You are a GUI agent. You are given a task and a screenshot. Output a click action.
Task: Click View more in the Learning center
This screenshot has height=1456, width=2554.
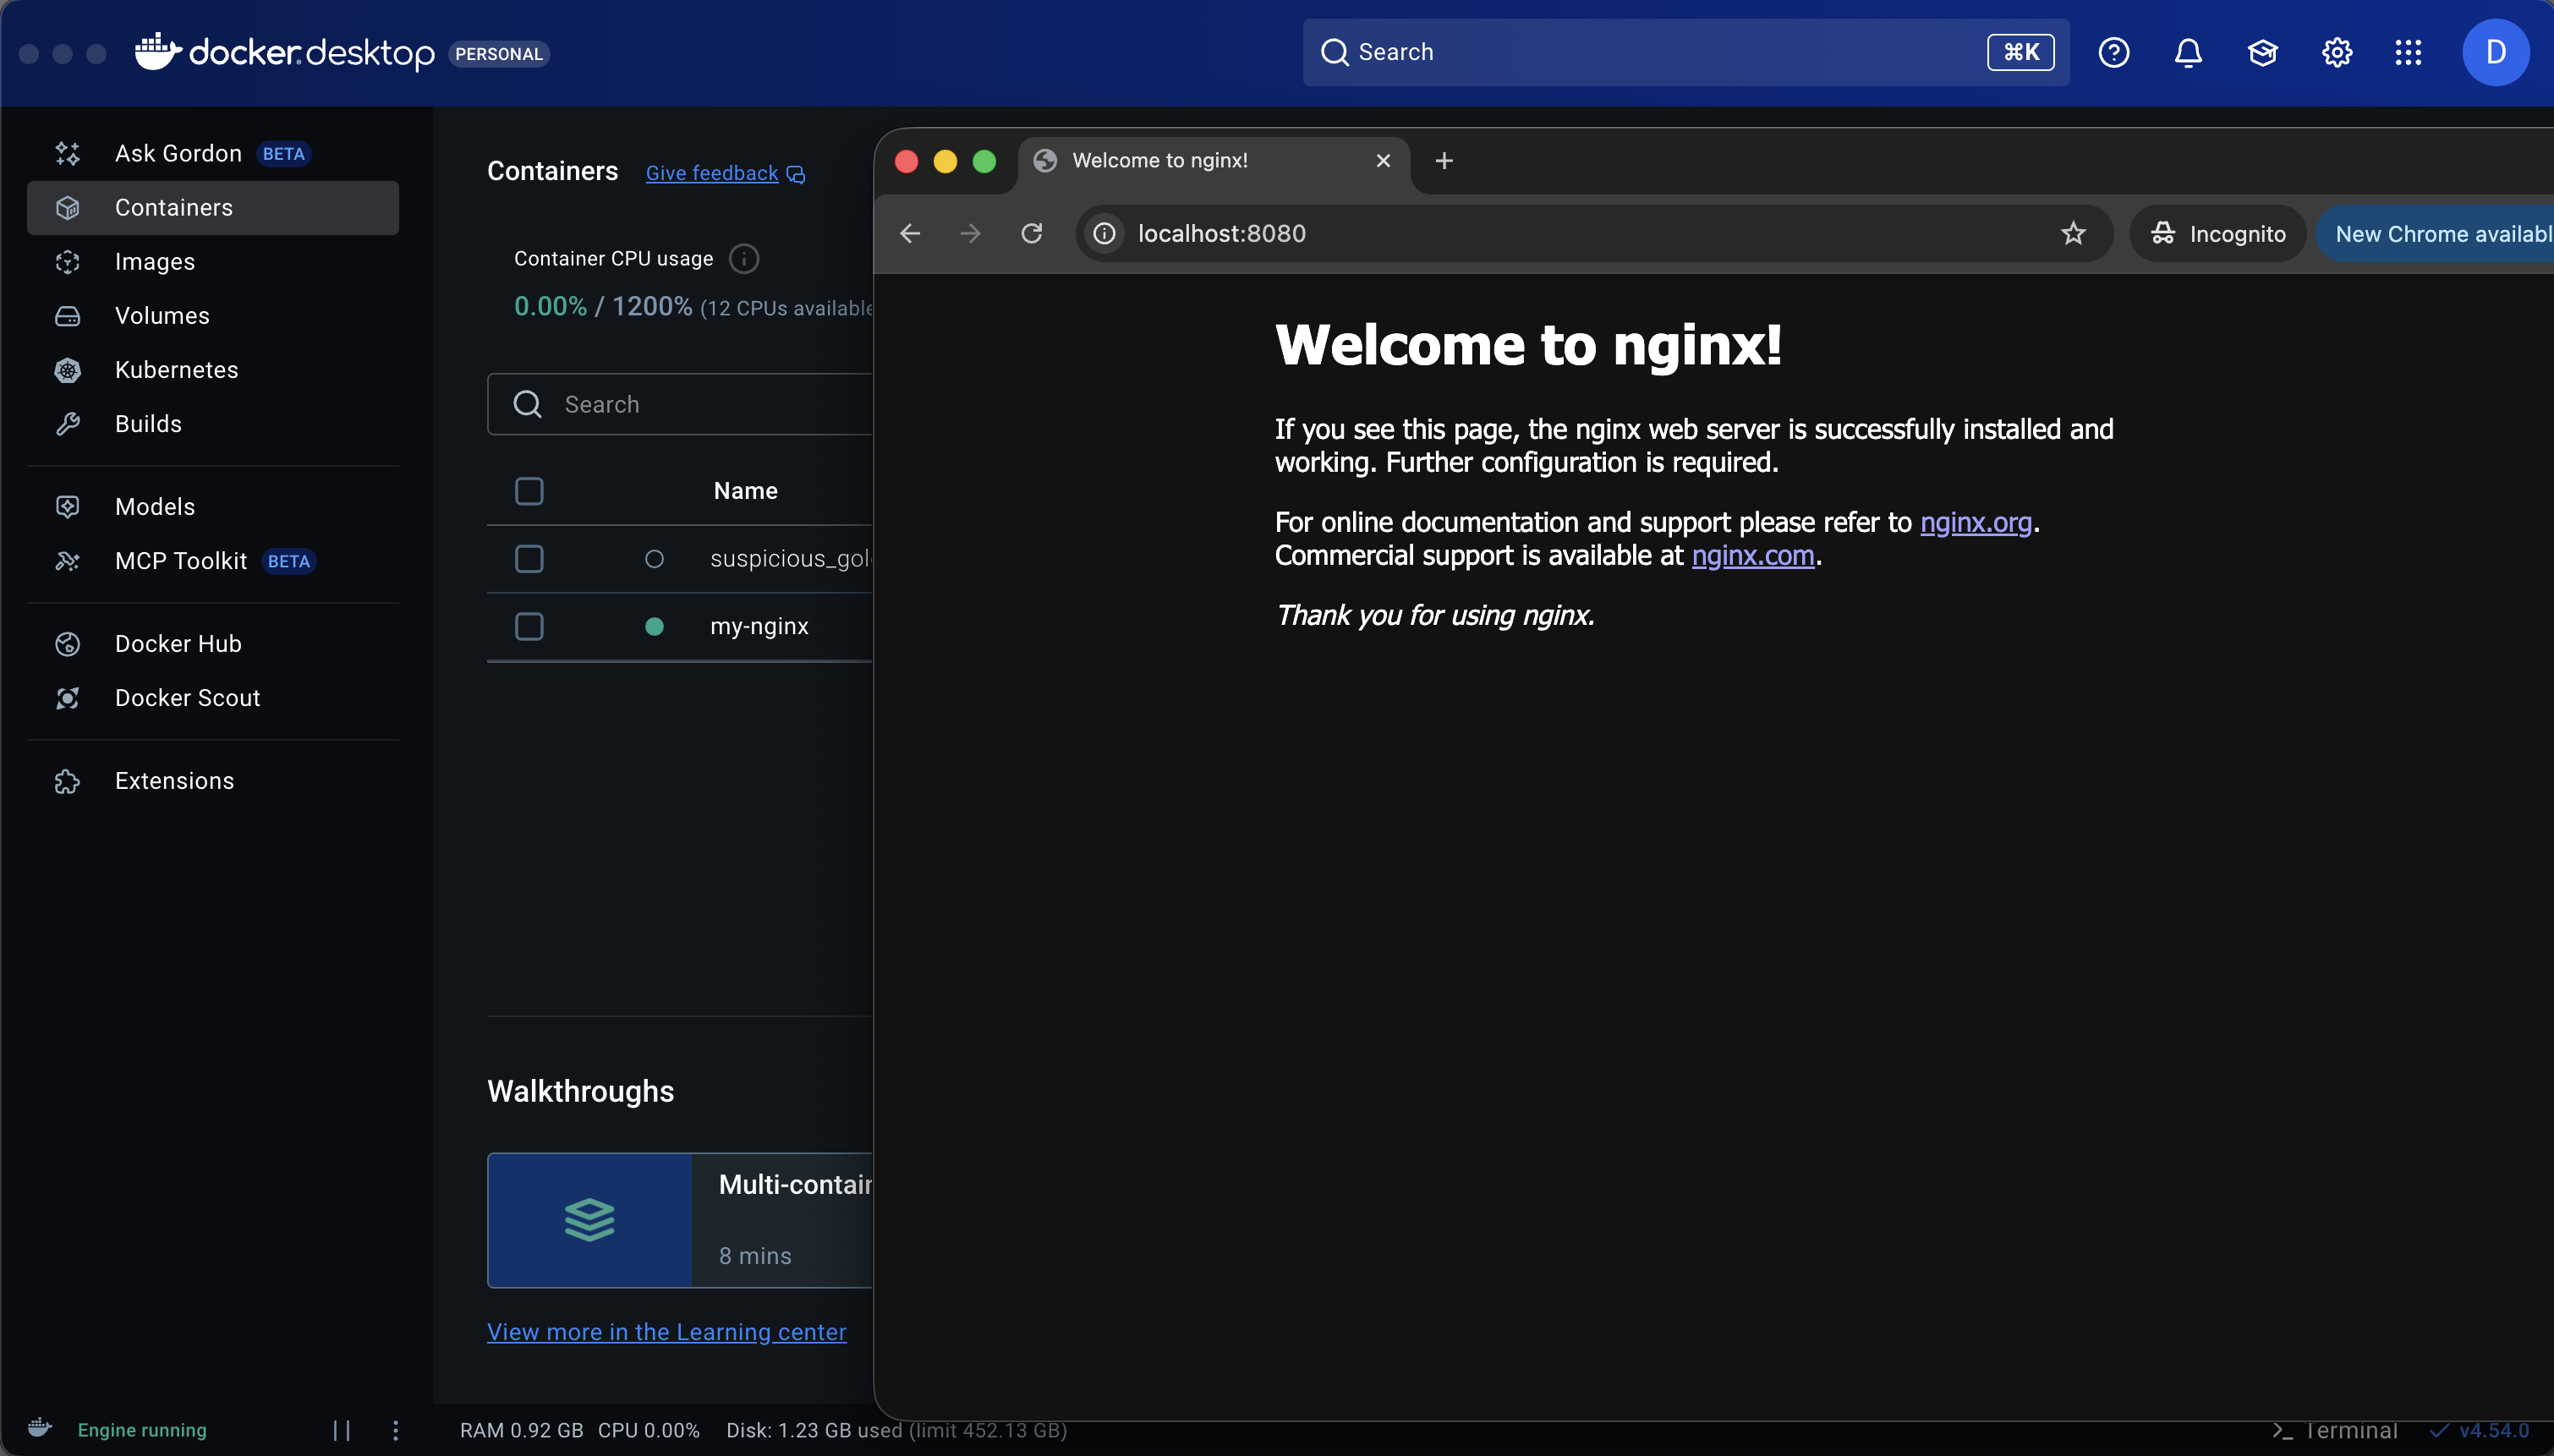(x=667, y=1332)
